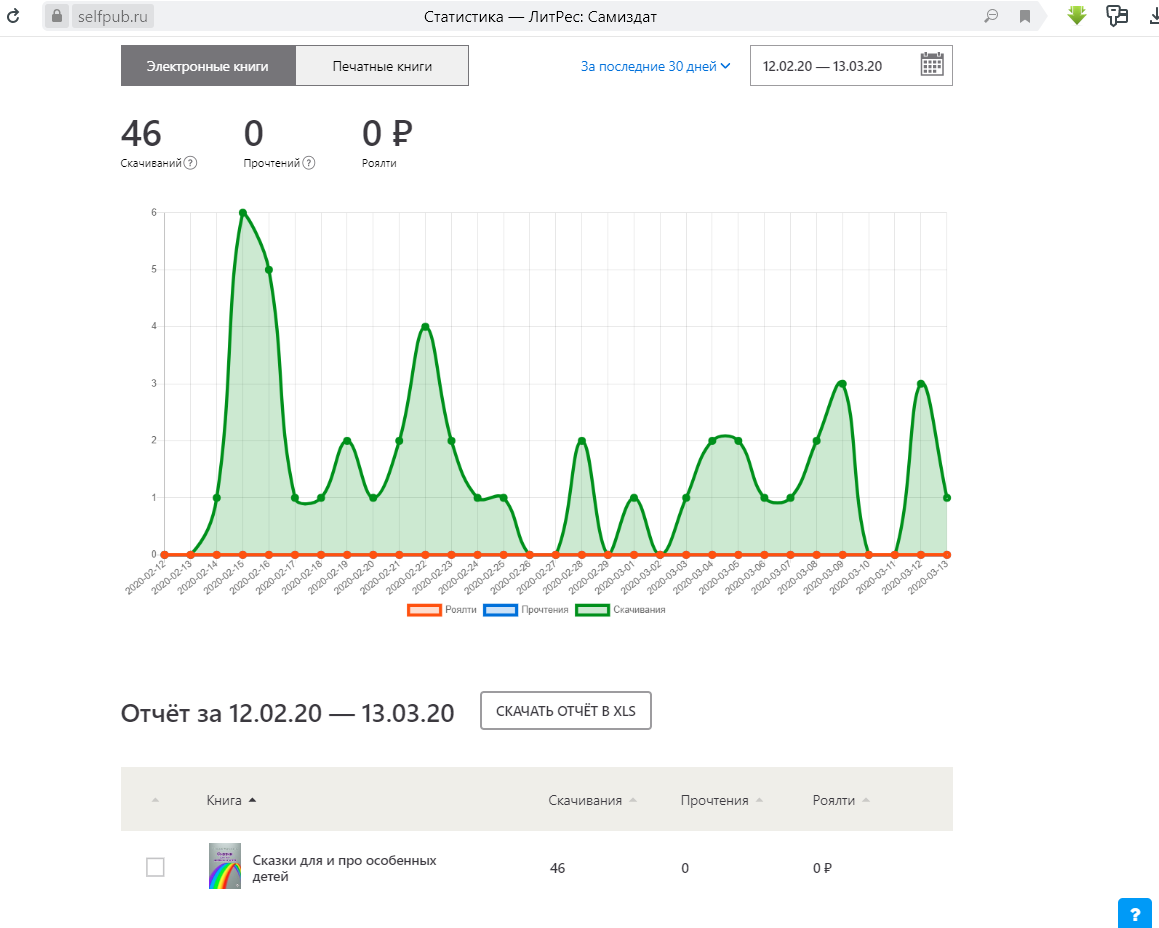1159x928 pixels.
Task: Toggle the Роялти legend series
Action: tap(442, 610)
